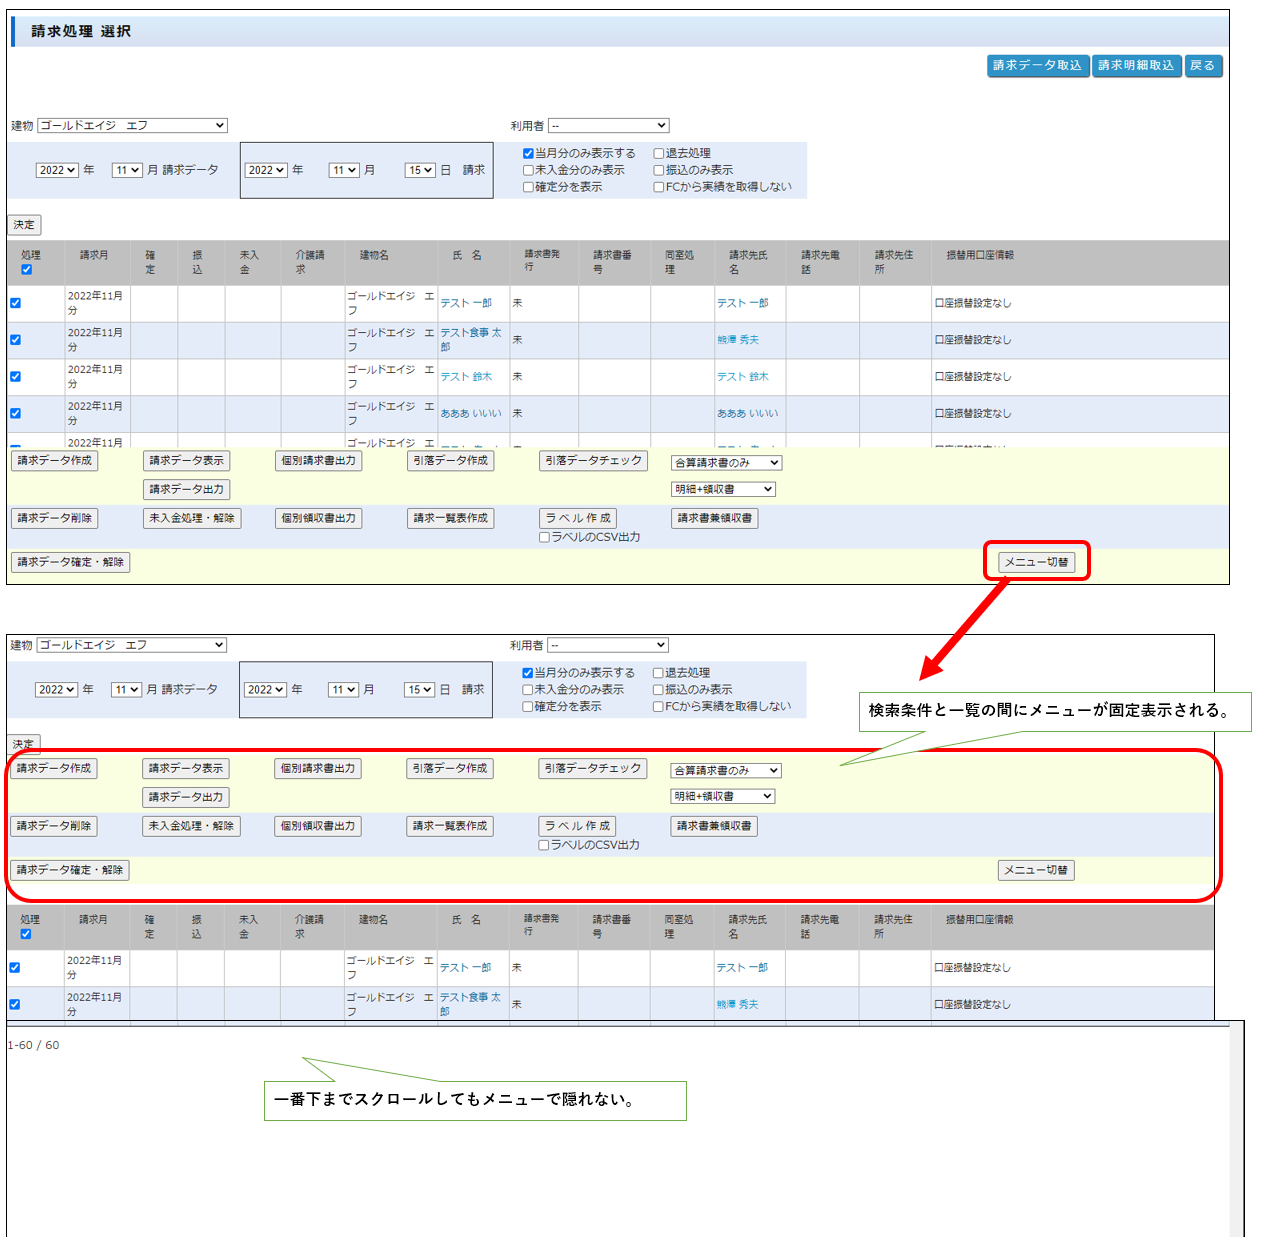Click the red-highlighted メニュー切替 button

click(1036, 562)
